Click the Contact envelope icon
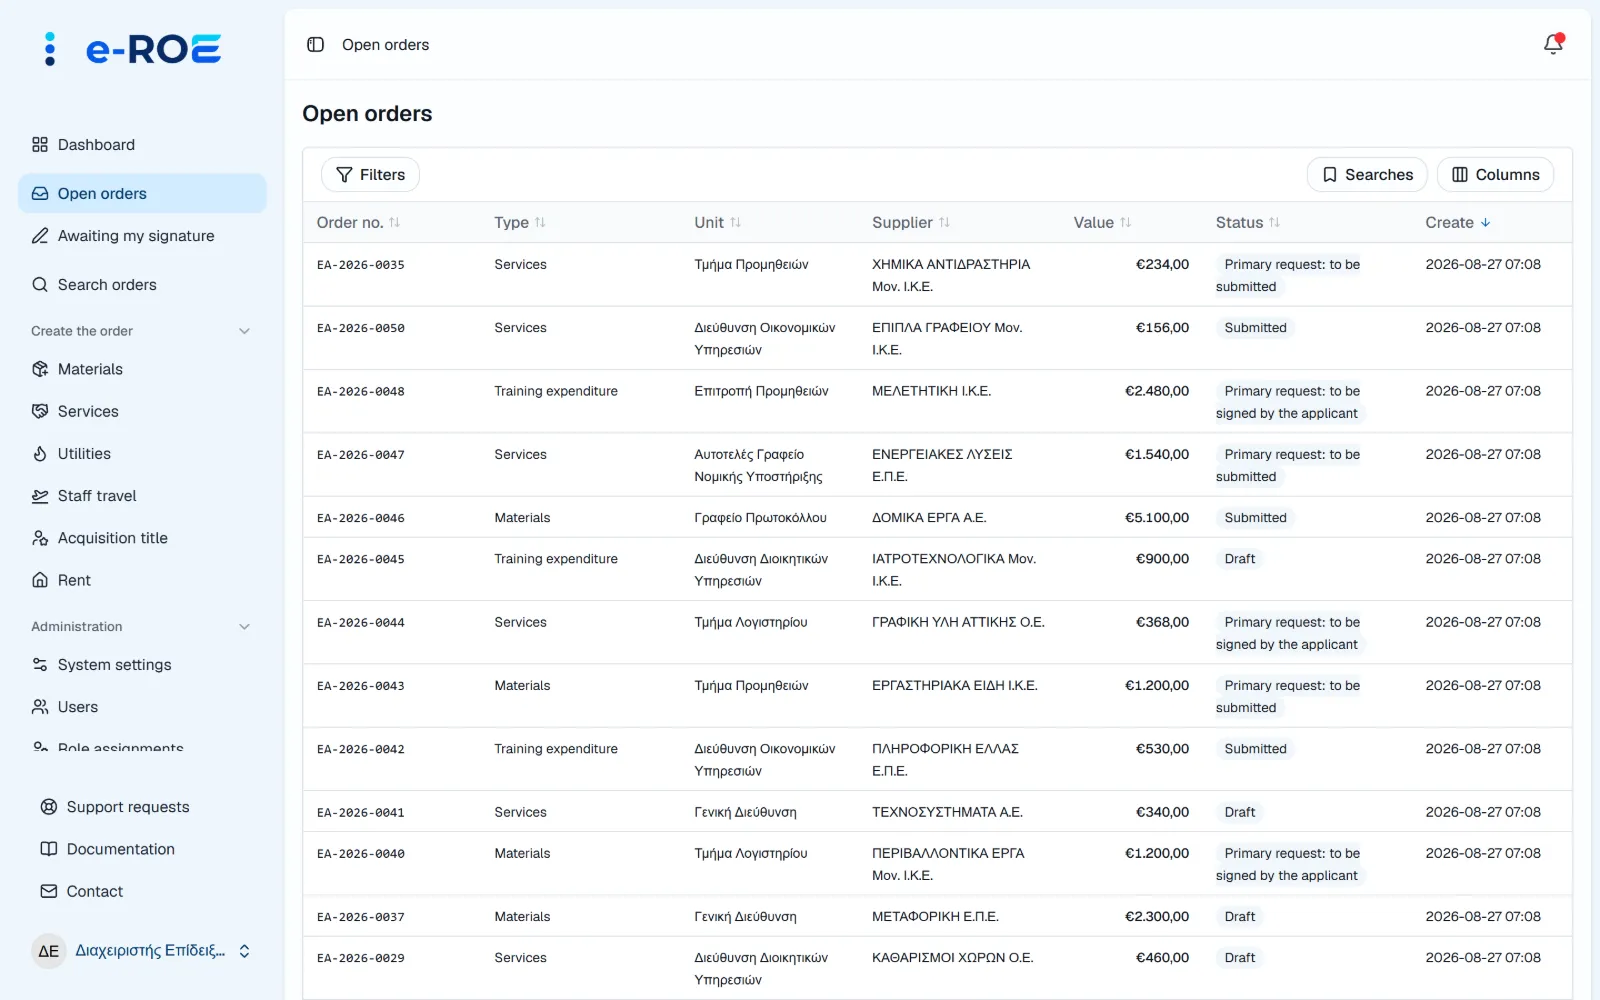The image size is (1600, 1000). 48,891
